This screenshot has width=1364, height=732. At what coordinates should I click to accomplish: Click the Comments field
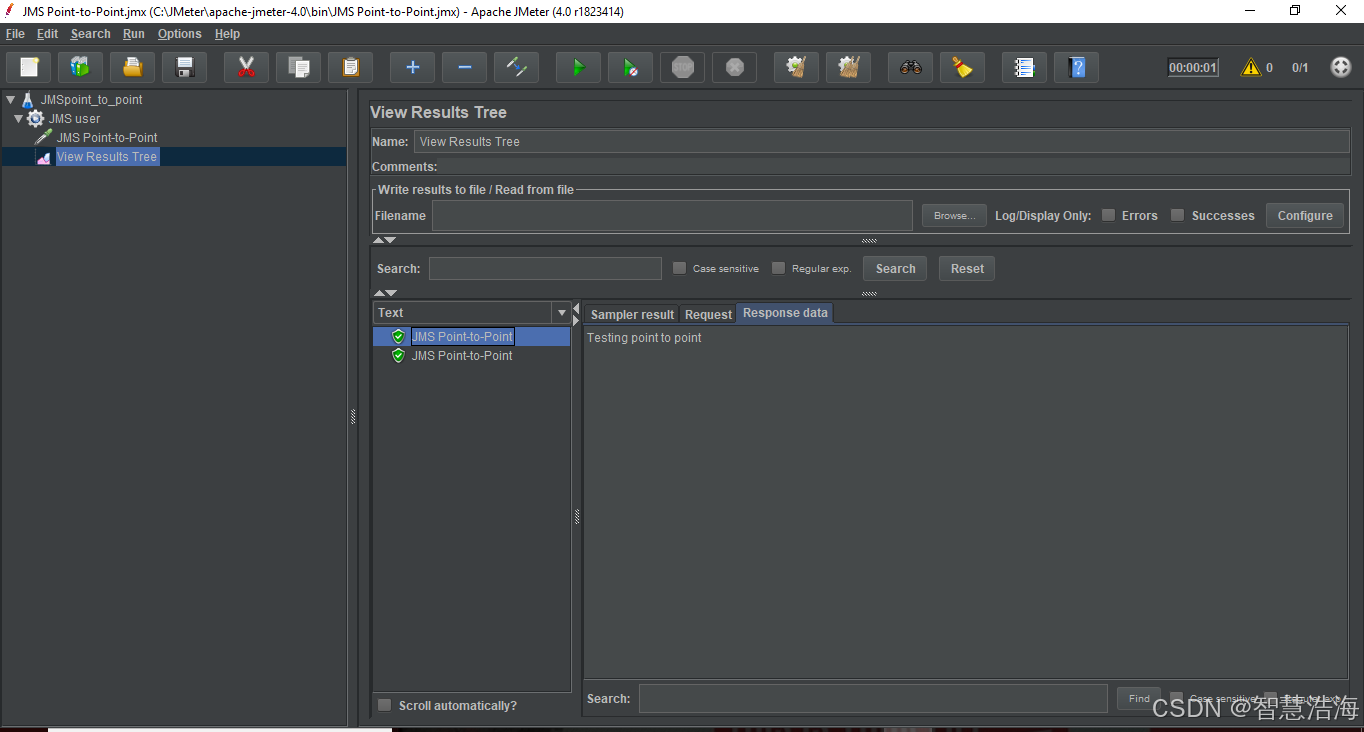[x=895, y=166]
